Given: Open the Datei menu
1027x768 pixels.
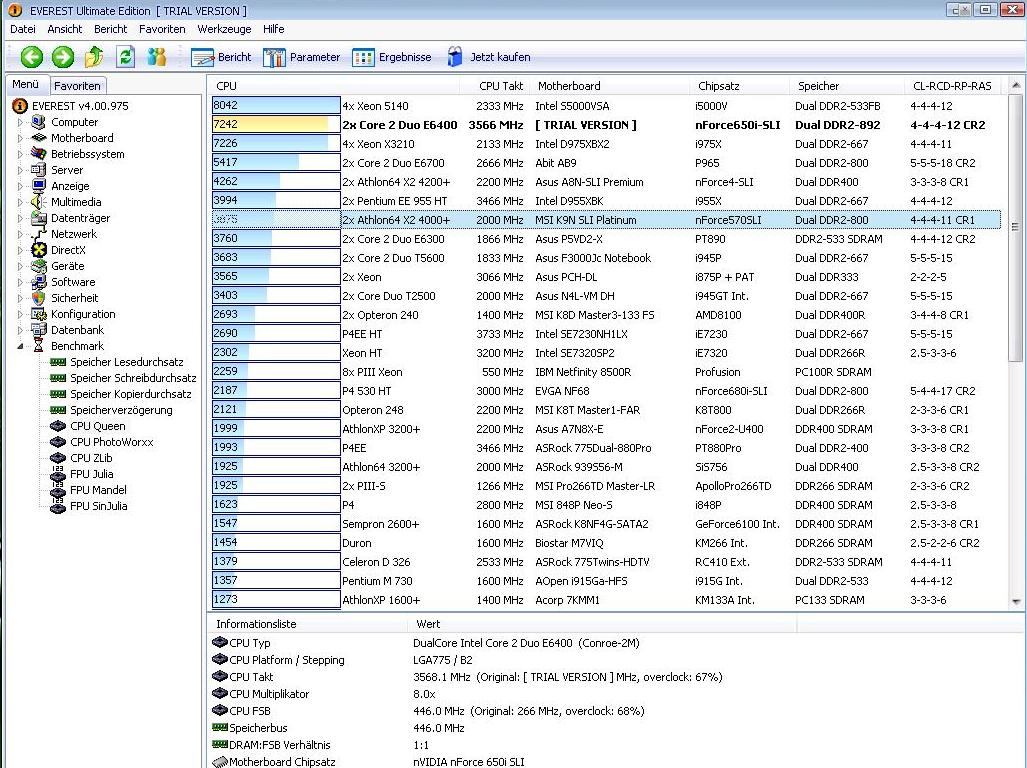Looking at the screenshot, I should tap(23, 29).
